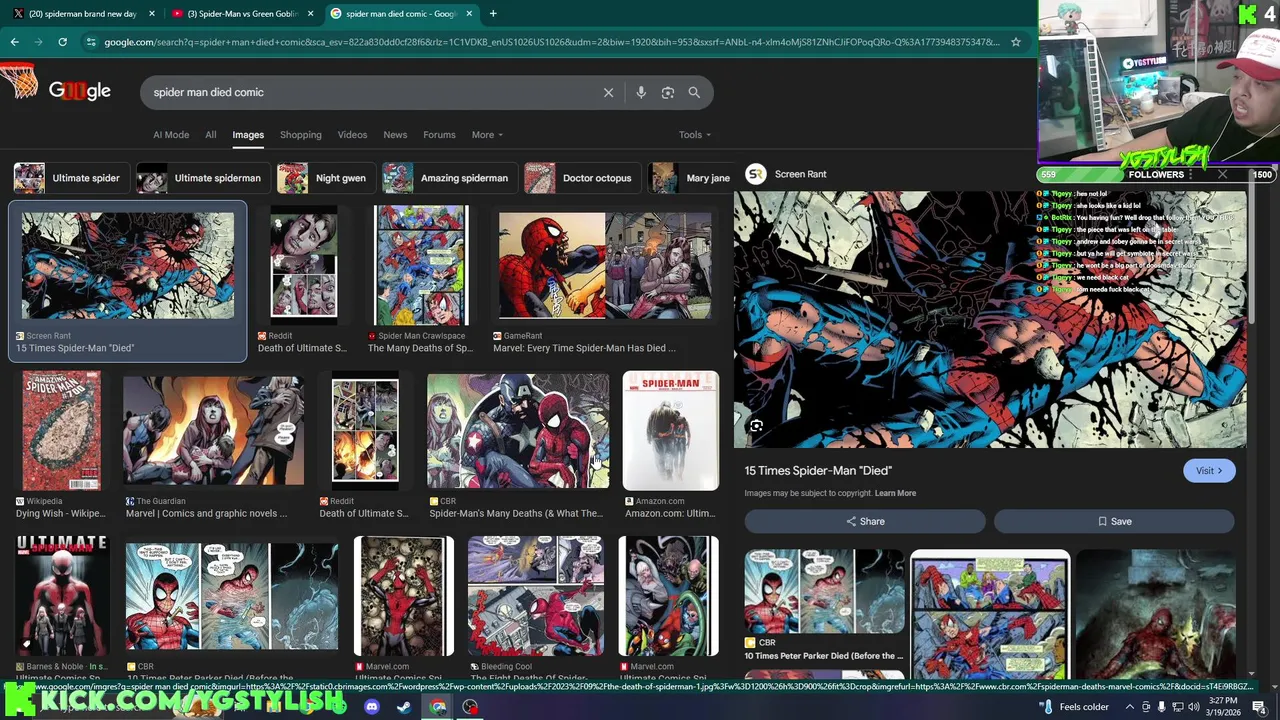Switch to Shopping results tab
1280x720 pixels.
[x=301, y=135]
